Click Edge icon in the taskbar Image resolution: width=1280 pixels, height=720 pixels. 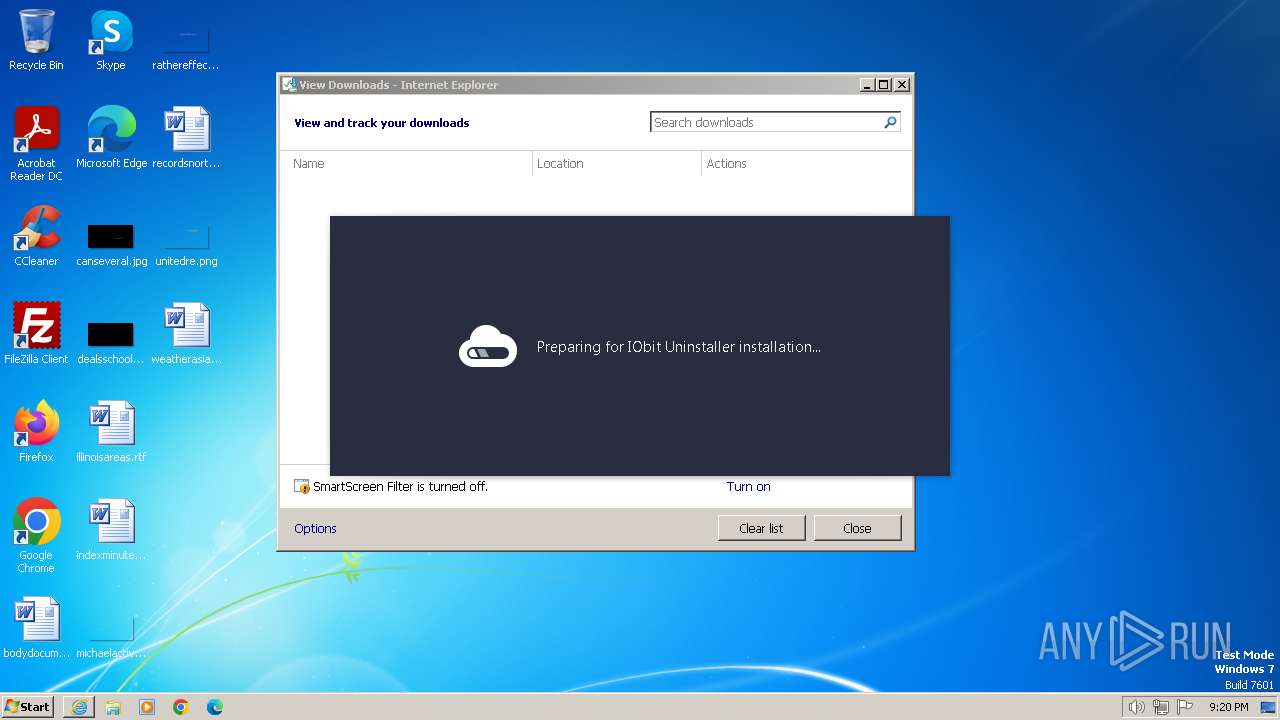215,707
